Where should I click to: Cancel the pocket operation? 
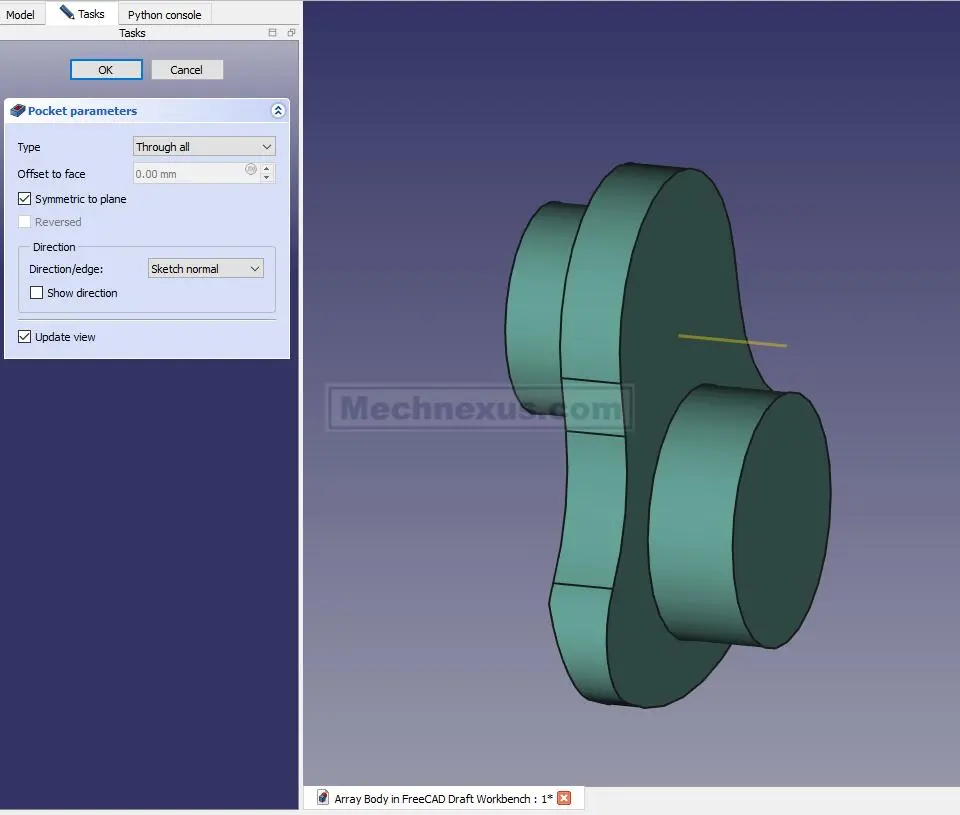coord(186,70)
